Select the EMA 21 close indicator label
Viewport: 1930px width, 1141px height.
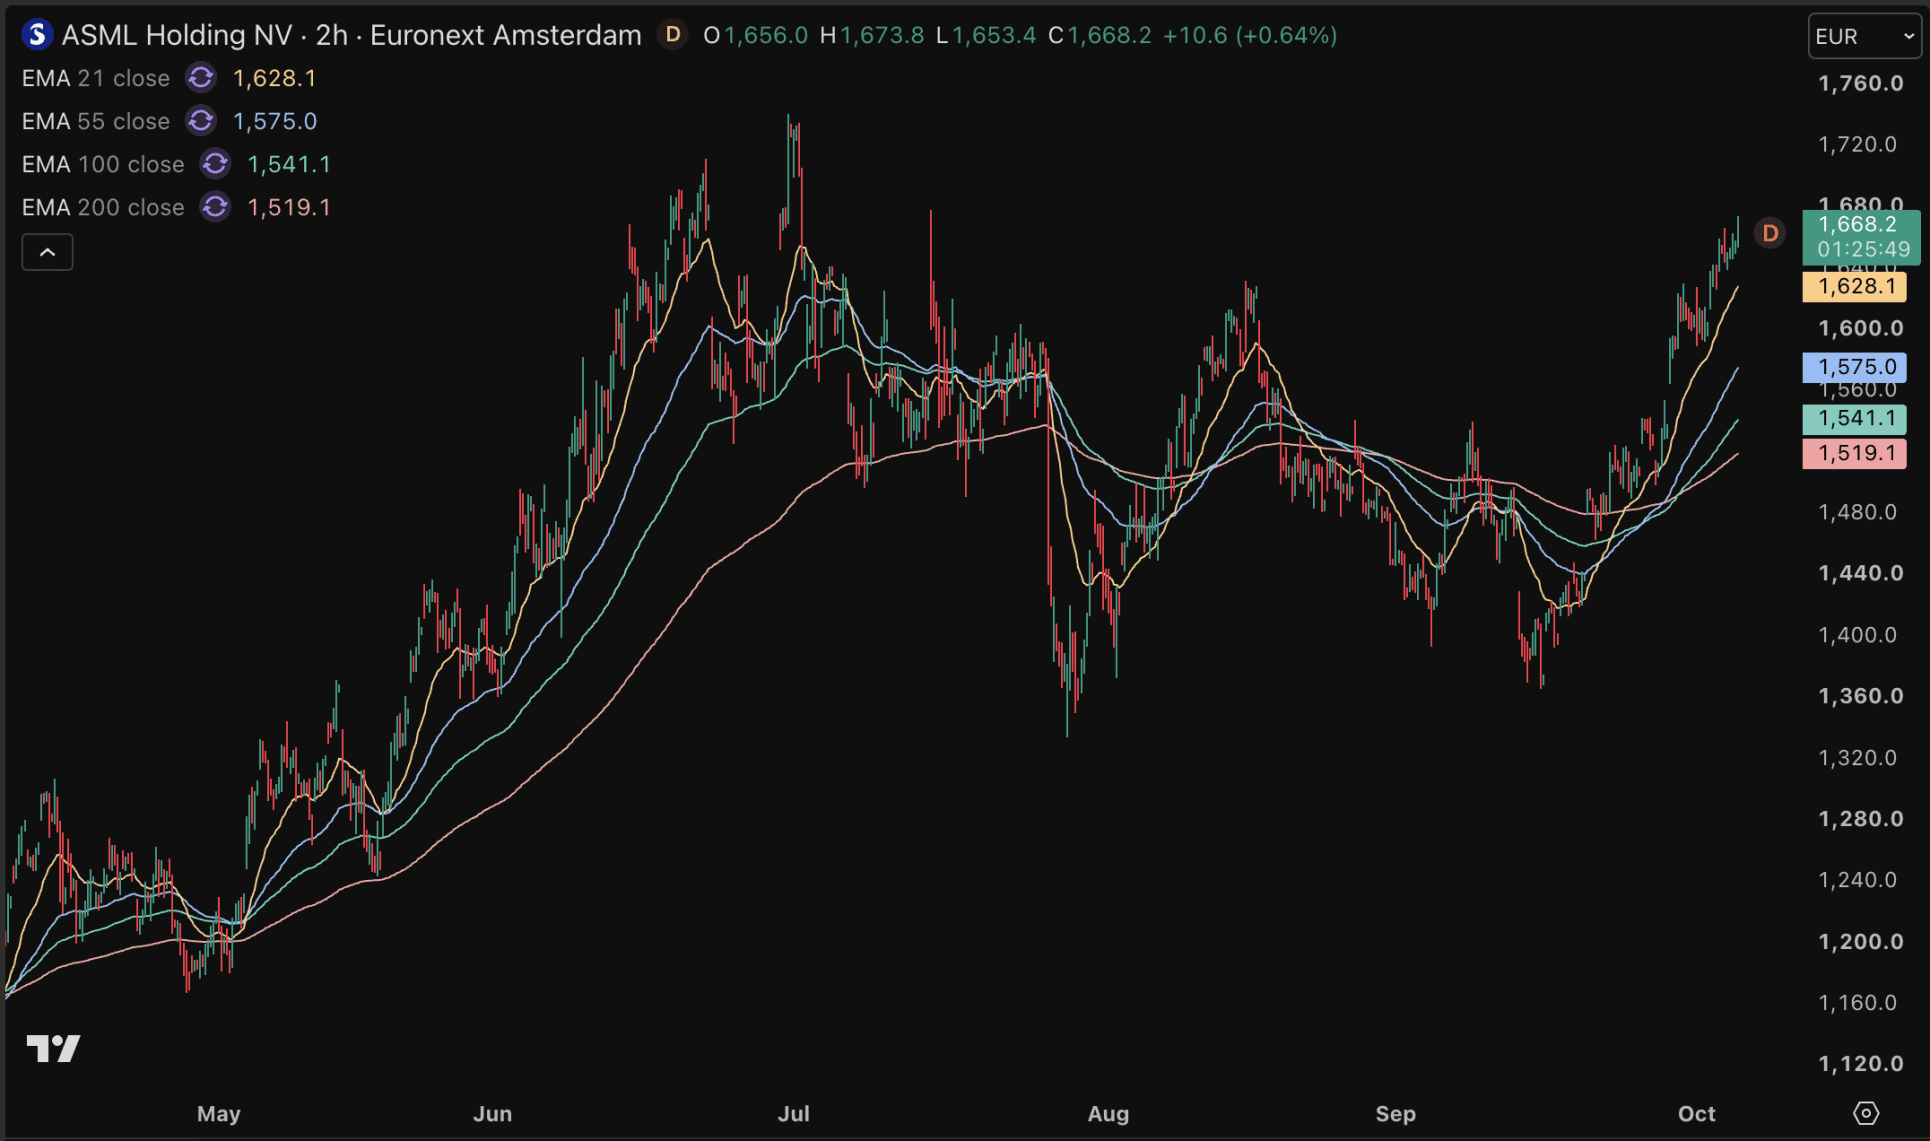point(96,78)
